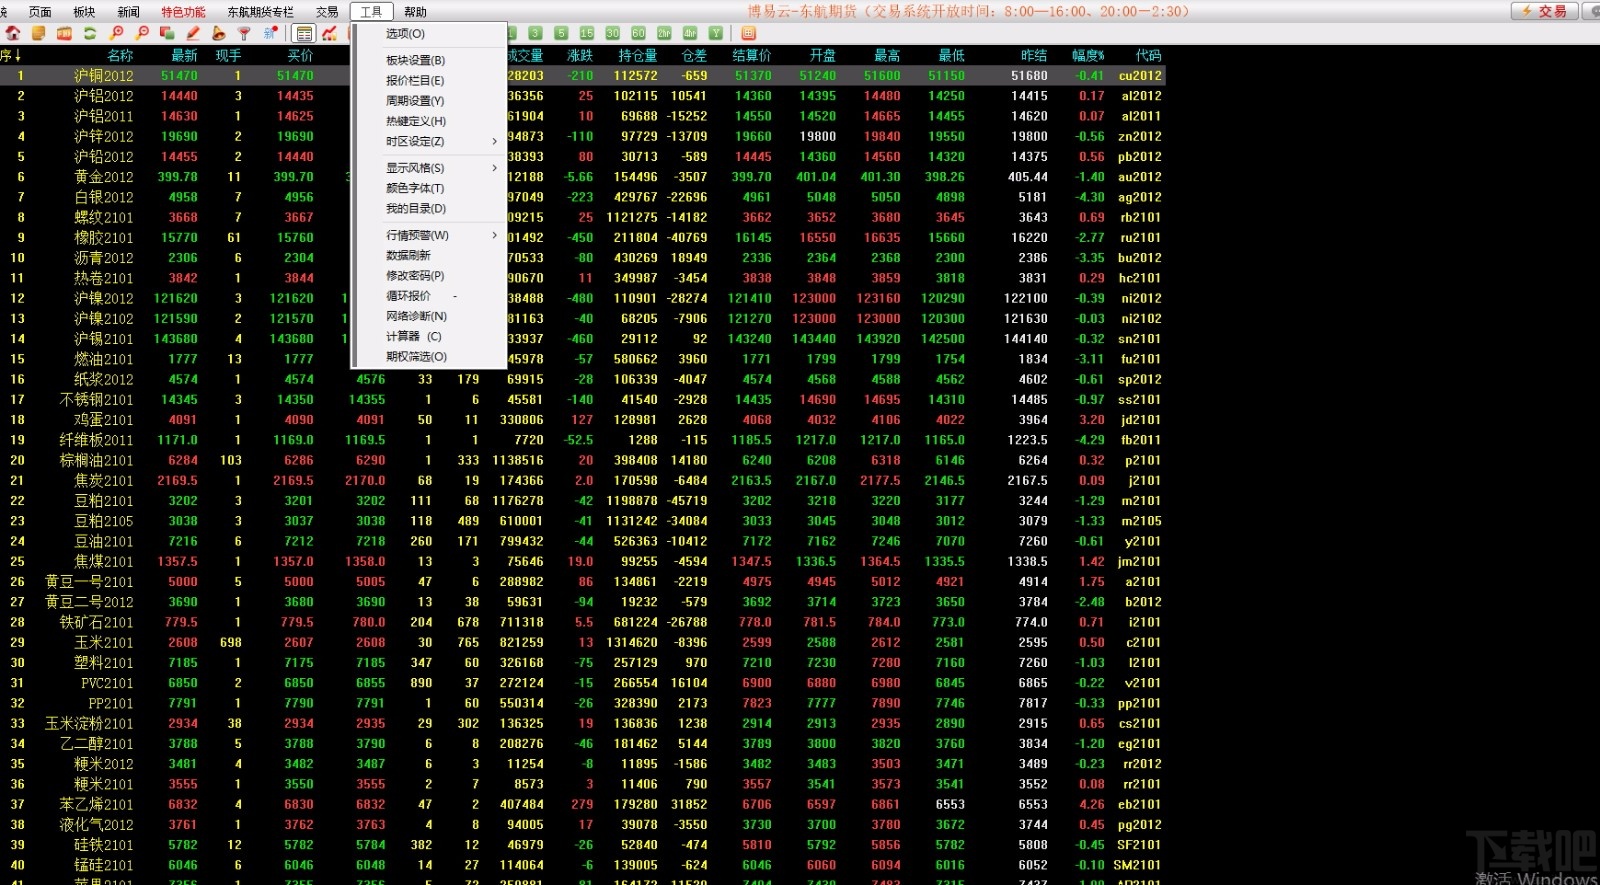Choose 计算器 (C) menu entry
Image resolution: width=1600 pixels, height=885 pixels.
click(429, 336)
